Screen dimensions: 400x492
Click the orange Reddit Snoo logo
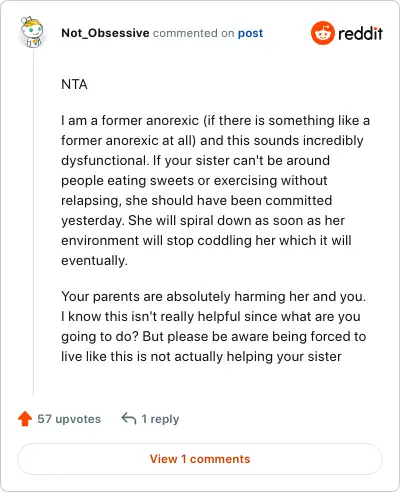point(322,33)
